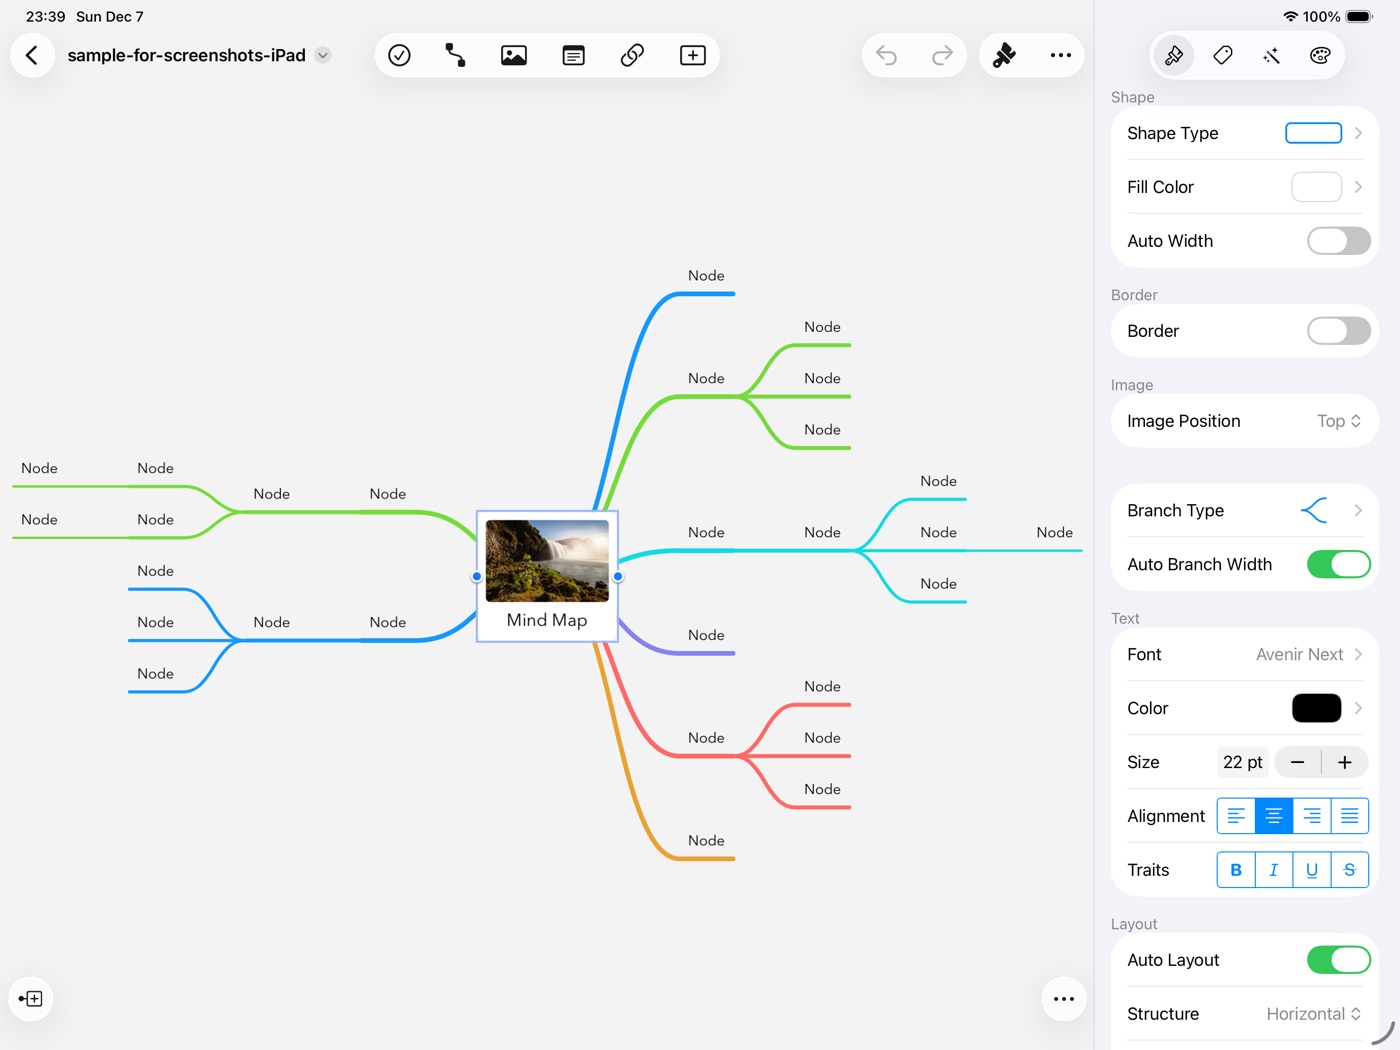The image size is (1400, 1050).
Task: Open the black text Color swatch
Action: [x=1316, y=708]
